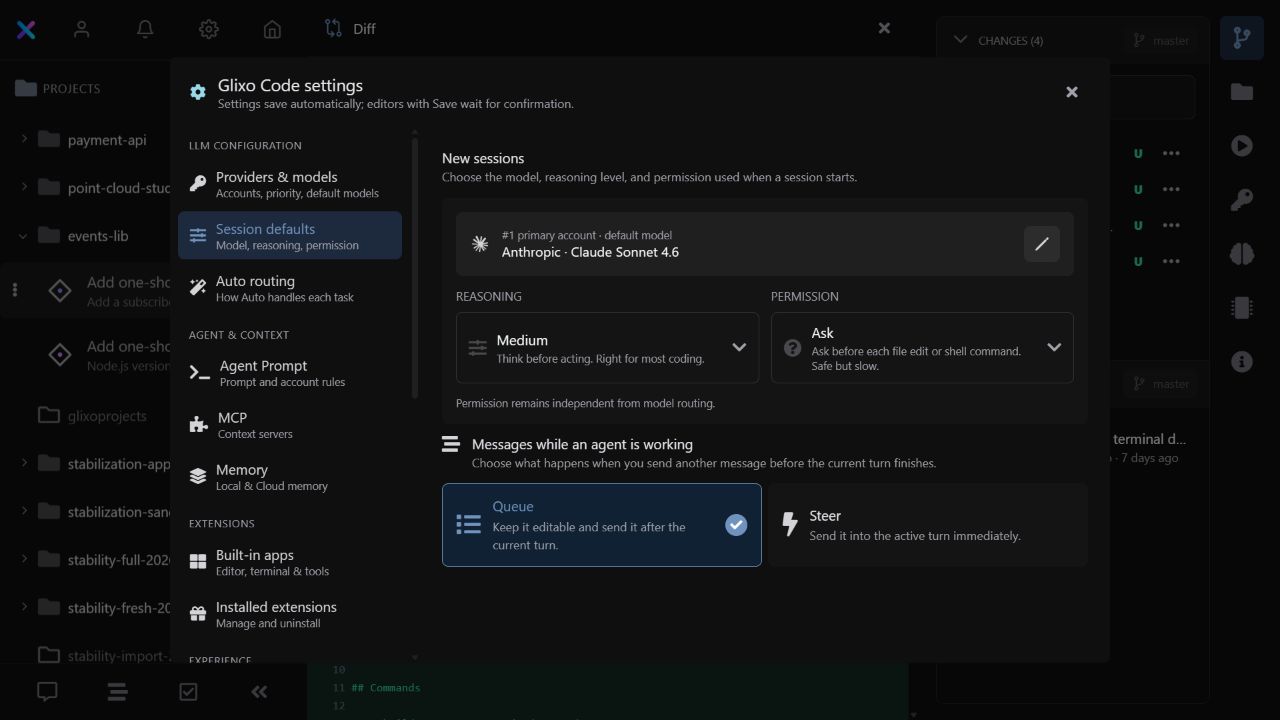
Task: Open the key icon in right sidebar
Action: coord(1242,200)
